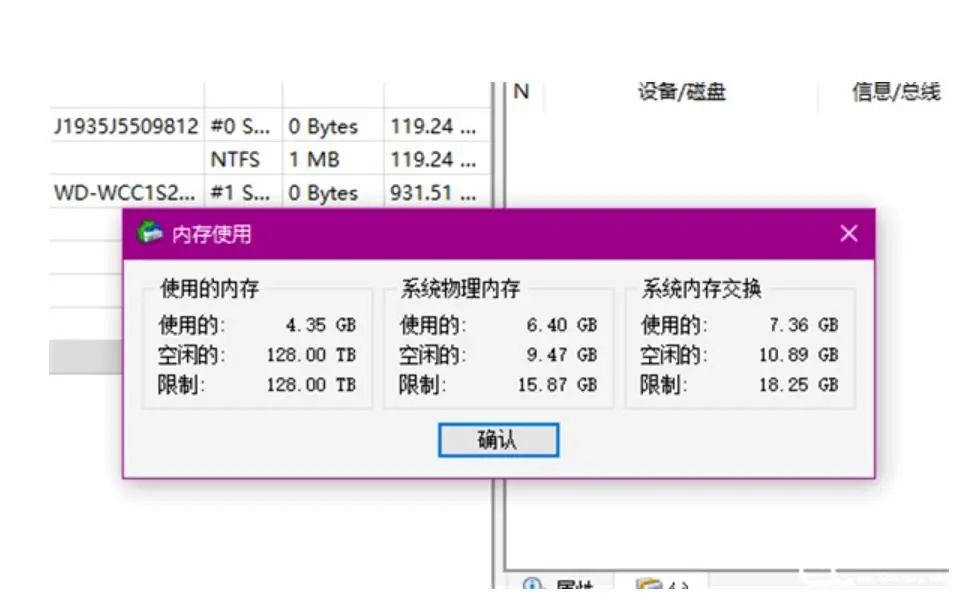Click the 7.36 GB swap used value
958x614 pixels.
click(x=803, y=325)
